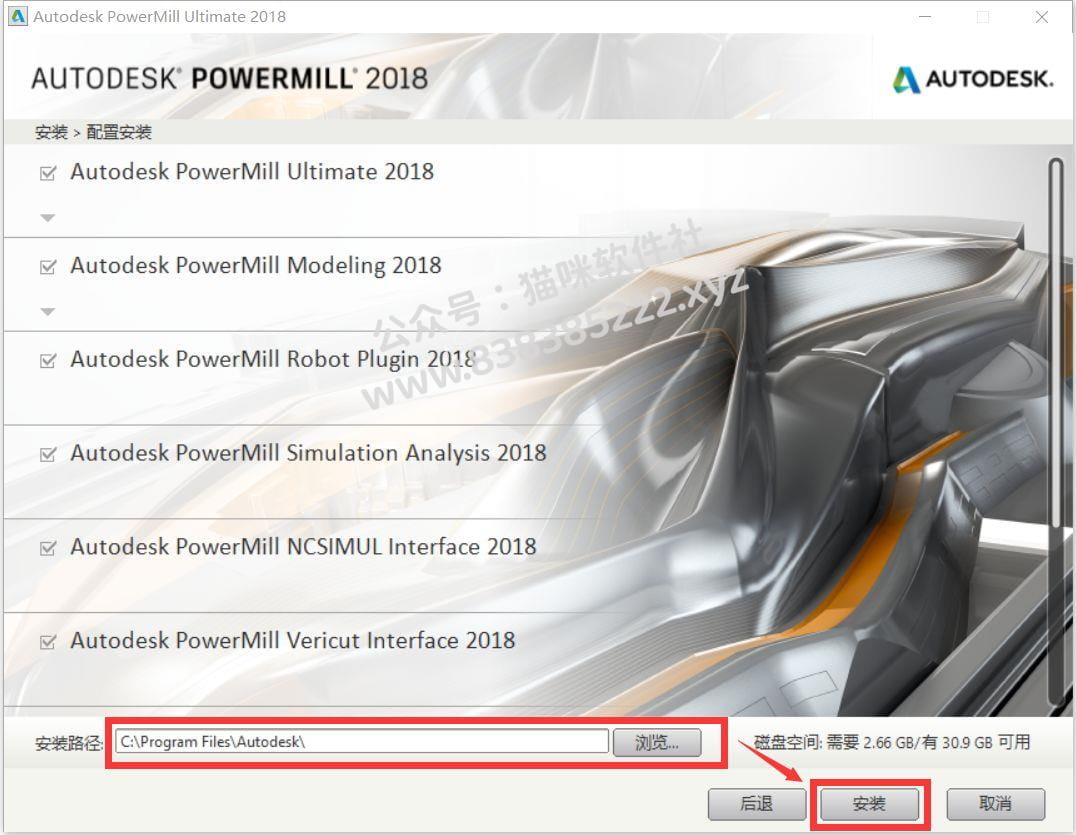Uncheck Autodesk PowerMill Ultimate 2018 checkbox
The height and width of the screenshot is (835, 1076).
tap(48, 173)
